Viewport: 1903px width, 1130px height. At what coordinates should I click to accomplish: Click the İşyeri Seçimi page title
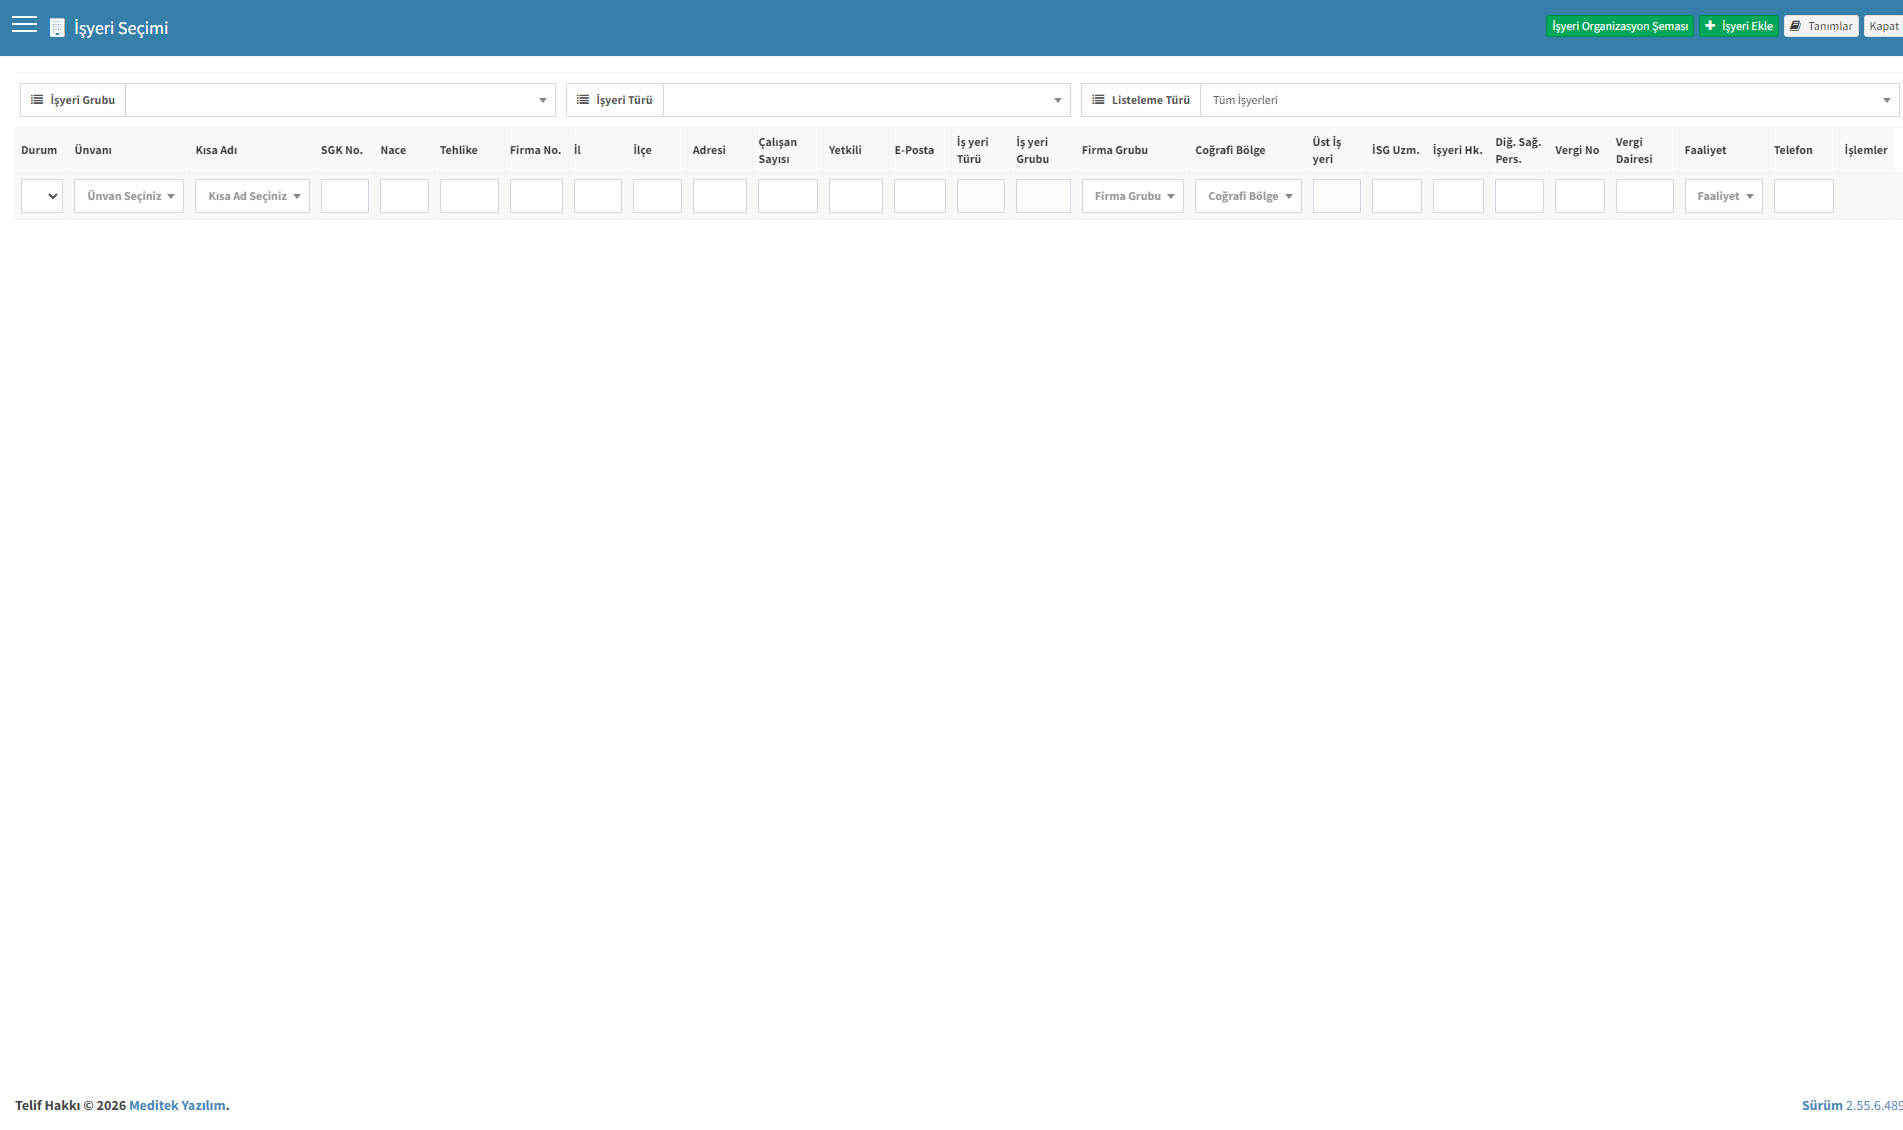121,28
